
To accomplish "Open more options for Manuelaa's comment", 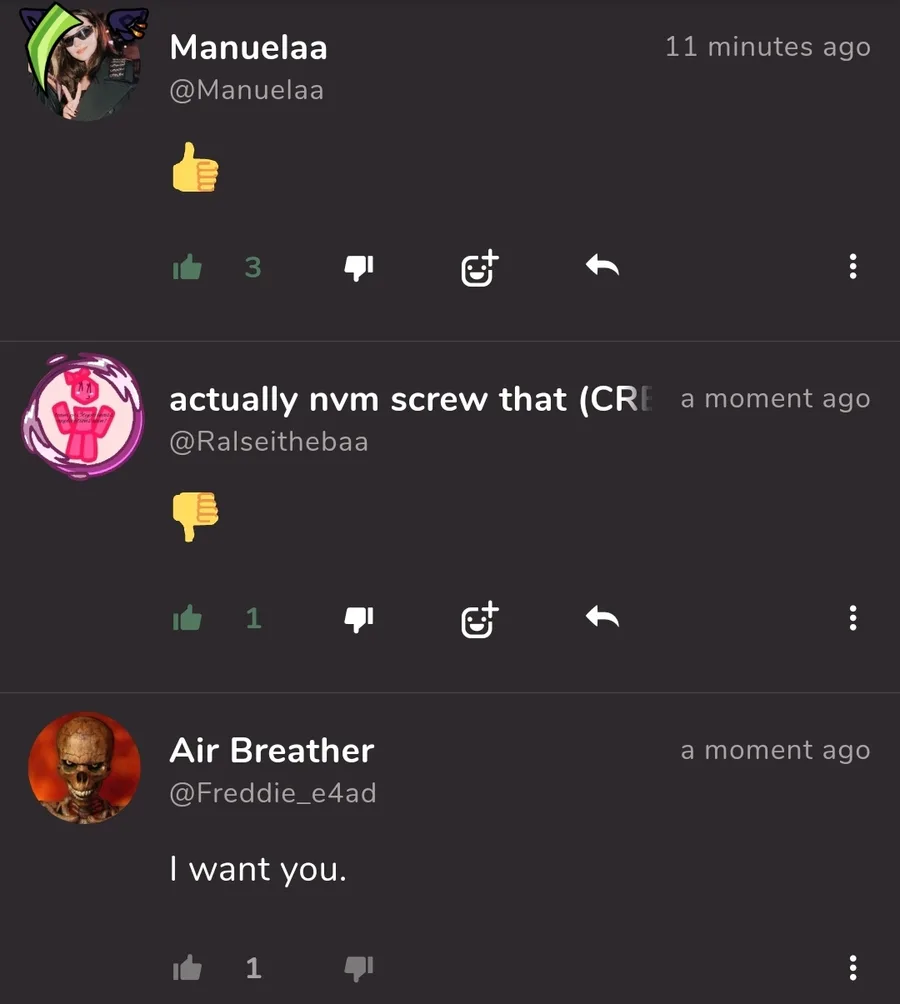I will (853, 266).
